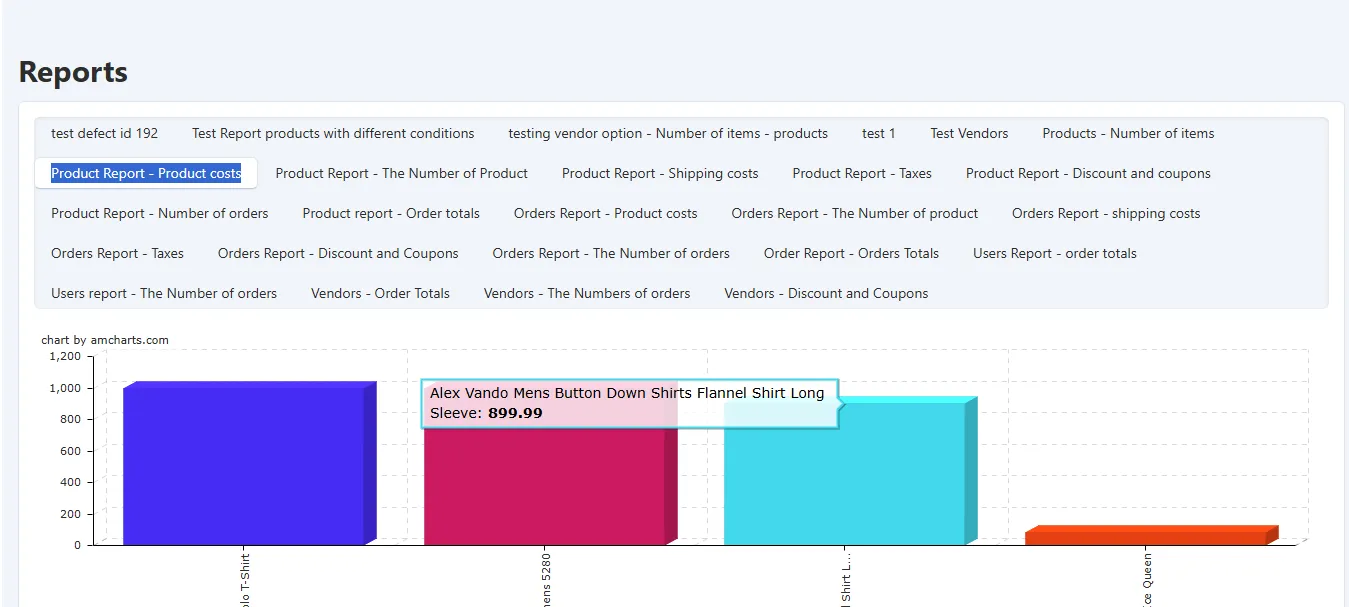The height and width of the screenshot is (607, 1349).
Task: Open the 'Orders Report - Taxes' tab
Action: (x=118, y=253)
